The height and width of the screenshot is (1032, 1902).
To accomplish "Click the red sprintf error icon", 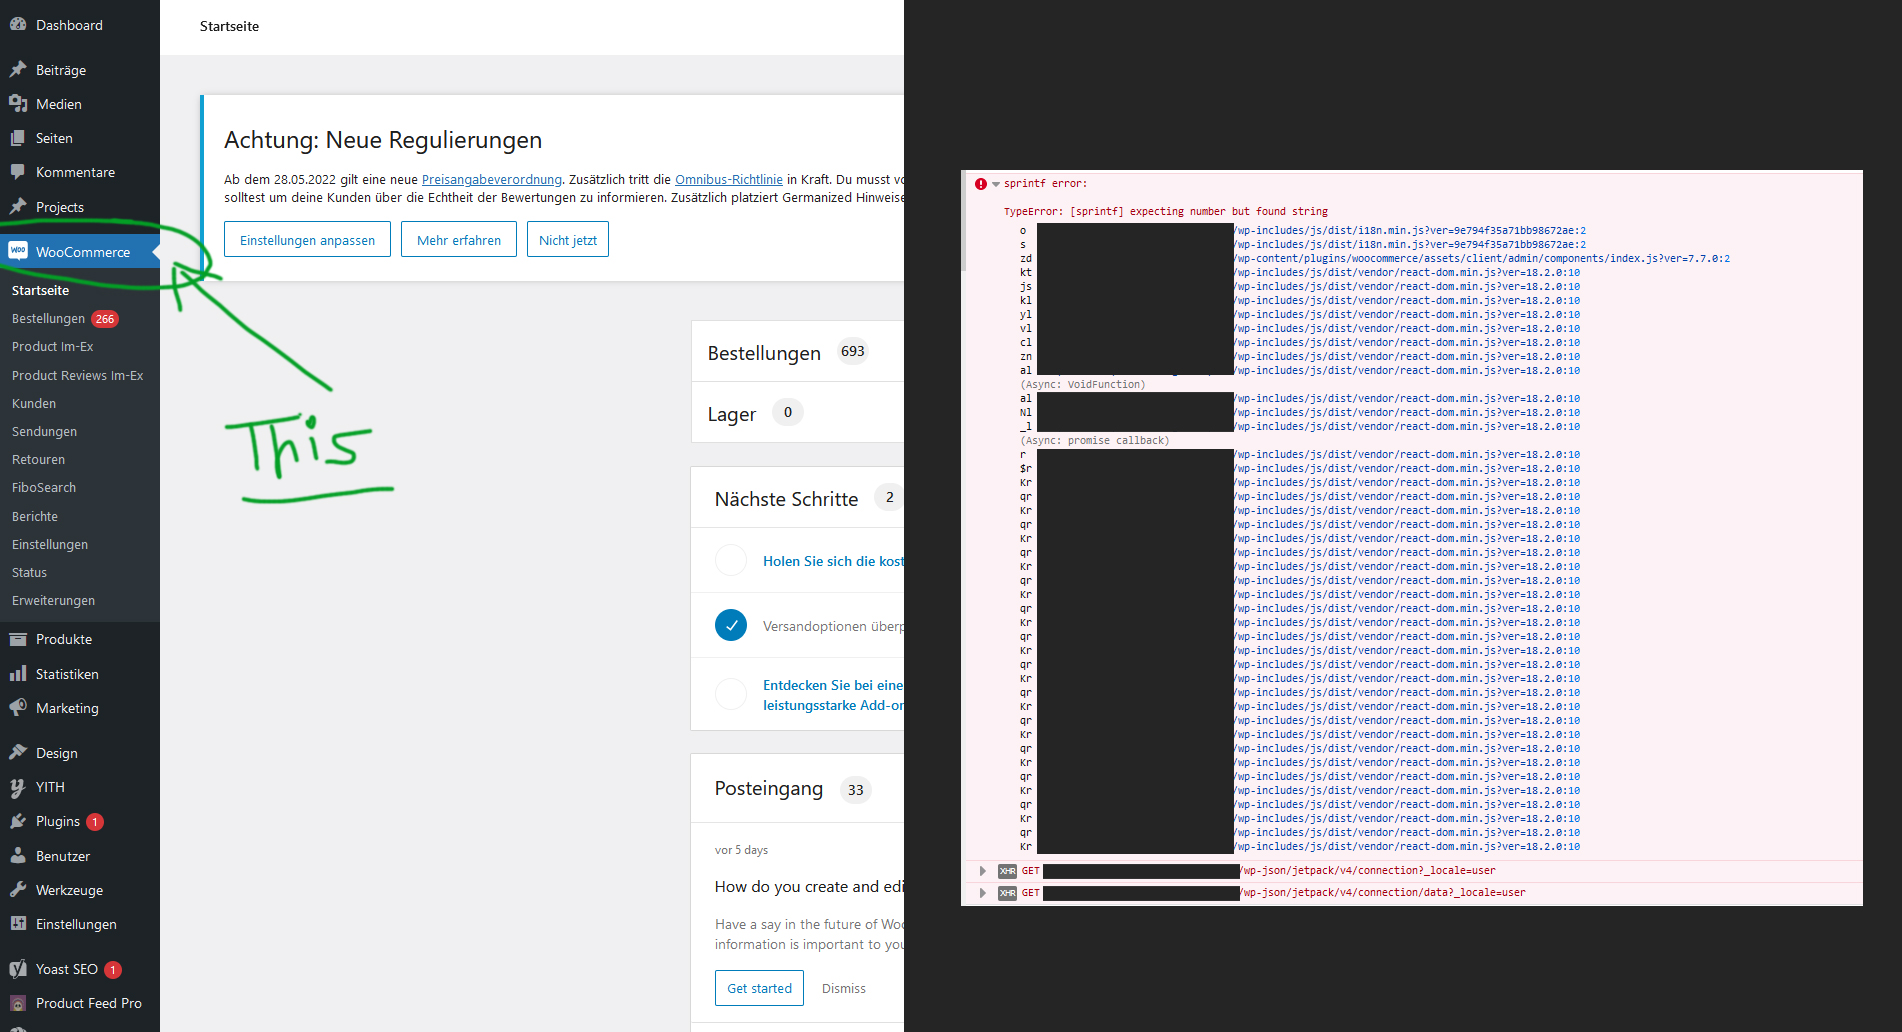I will point(981,184).
